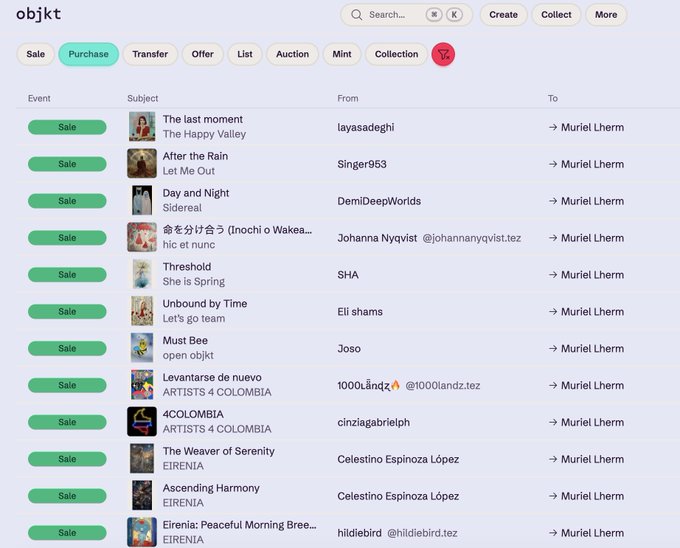This screenshot has height=548, width=680.
Task: View SHA seller profile
Action: [348, 274]
